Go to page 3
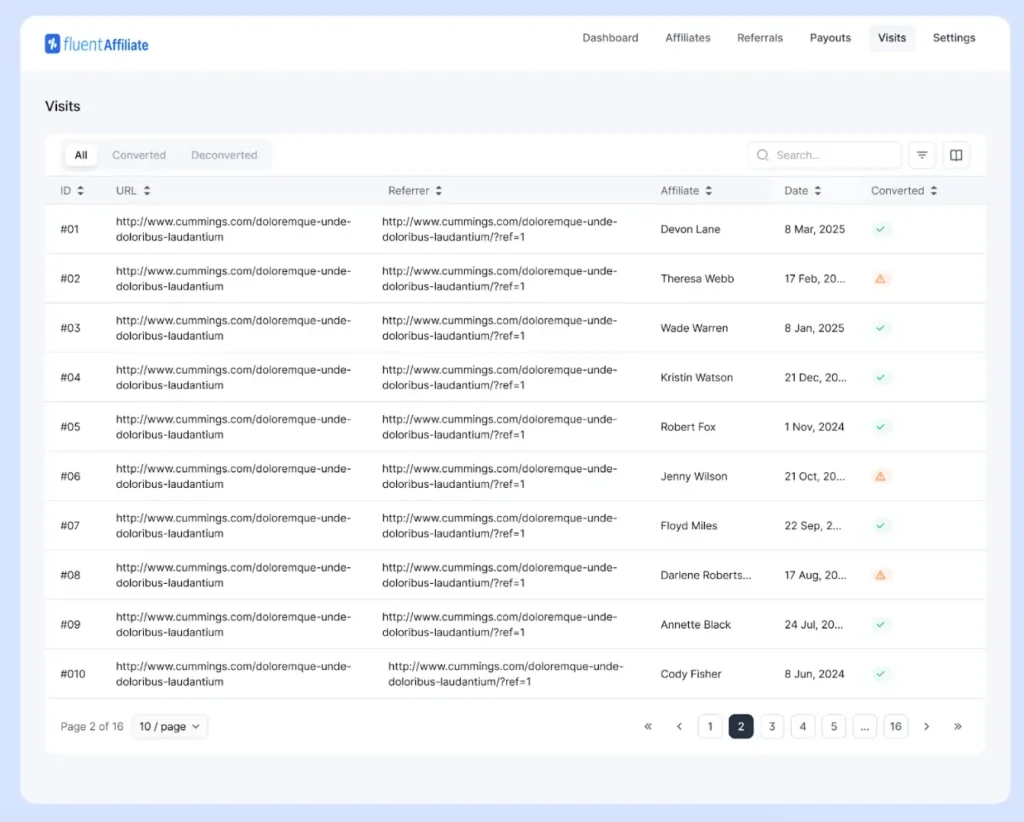1024x822 pixels. (772, 727)
